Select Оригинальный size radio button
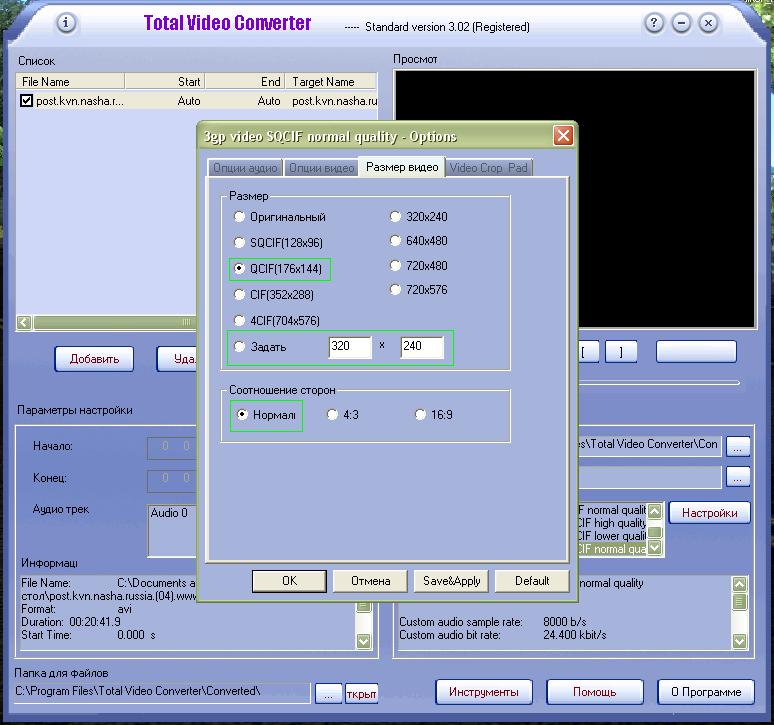The image size is (774, 725). pyautogui.click(x=239, y=217)
